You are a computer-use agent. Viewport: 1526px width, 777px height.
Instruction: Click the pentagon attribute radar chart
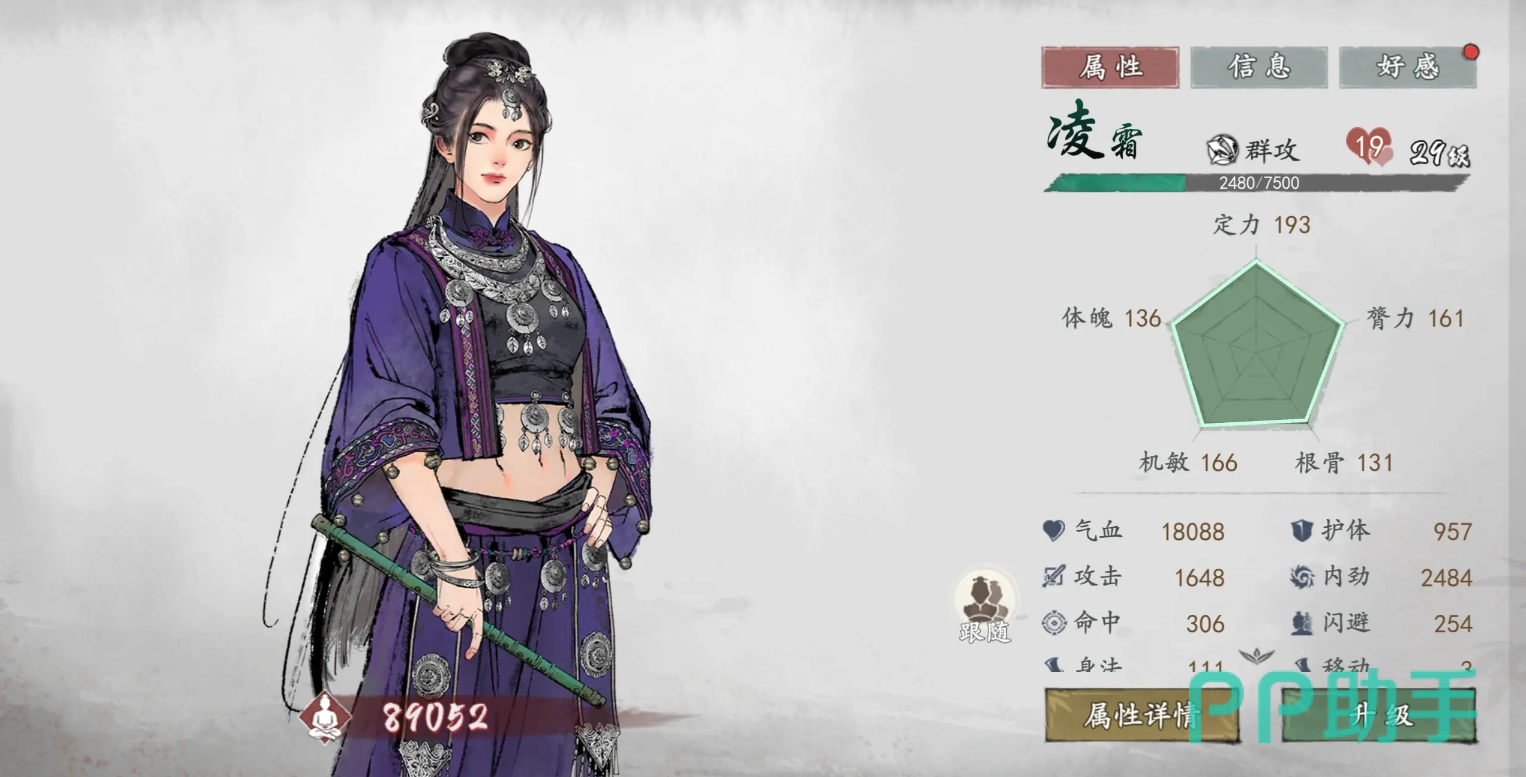pyautogui.click(x=1256, y=344)
